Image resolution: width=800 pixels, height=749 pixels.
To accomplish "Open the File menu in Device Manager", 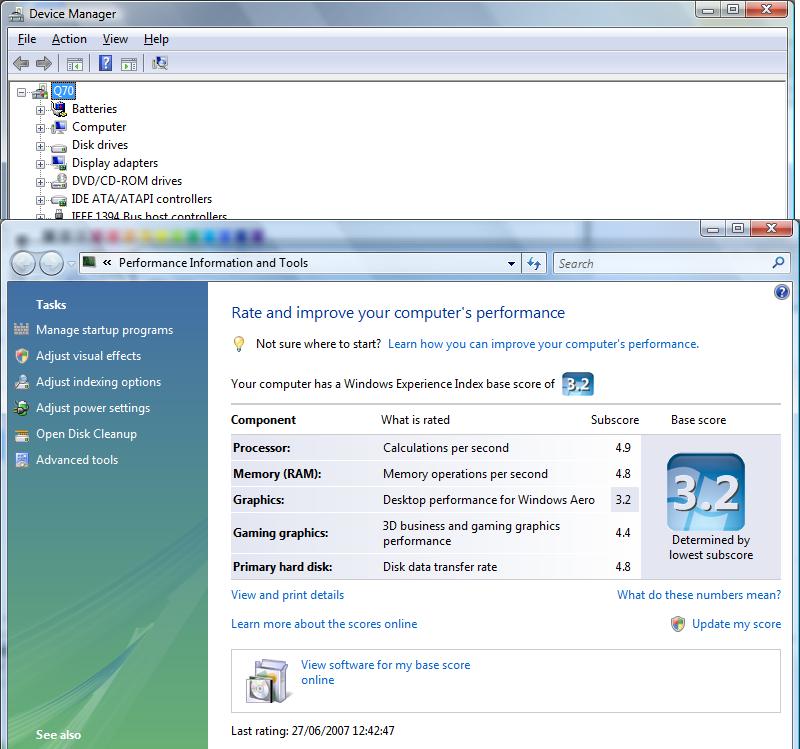I will pos(27,39).
